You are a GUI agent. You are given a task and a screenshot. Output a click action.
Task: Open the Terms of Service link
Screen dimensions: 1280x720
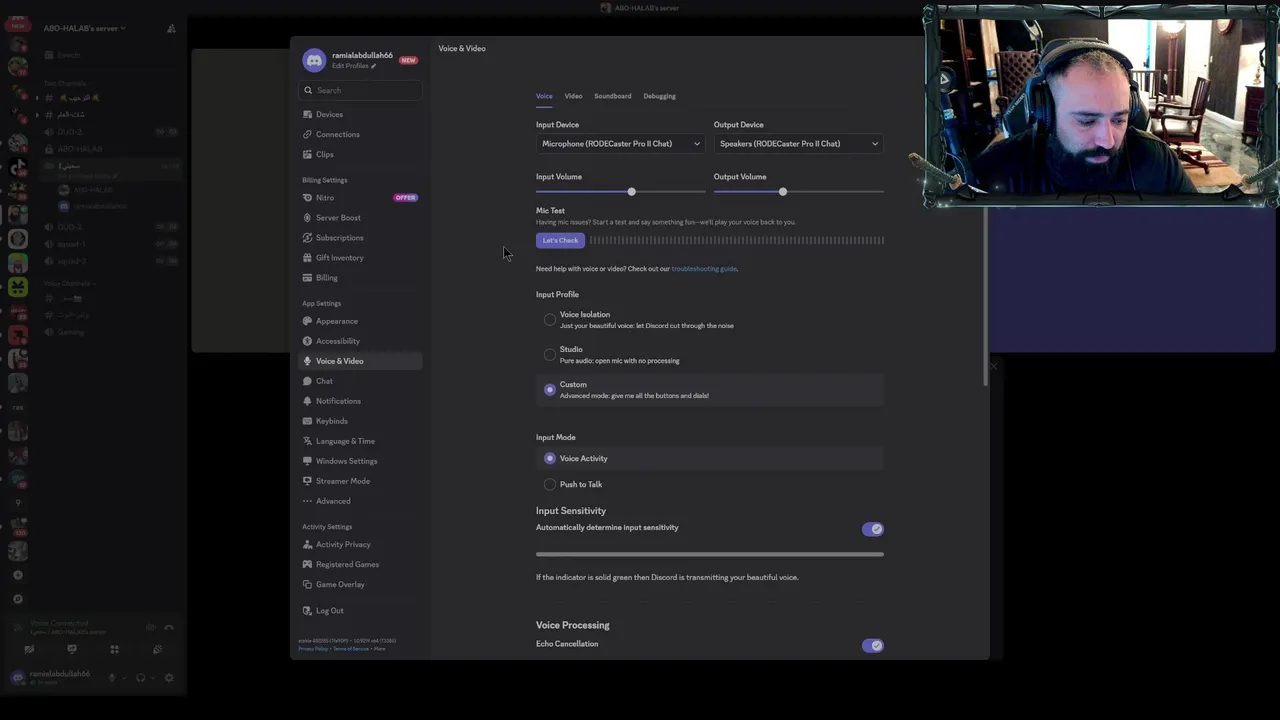tap(352, 649)
